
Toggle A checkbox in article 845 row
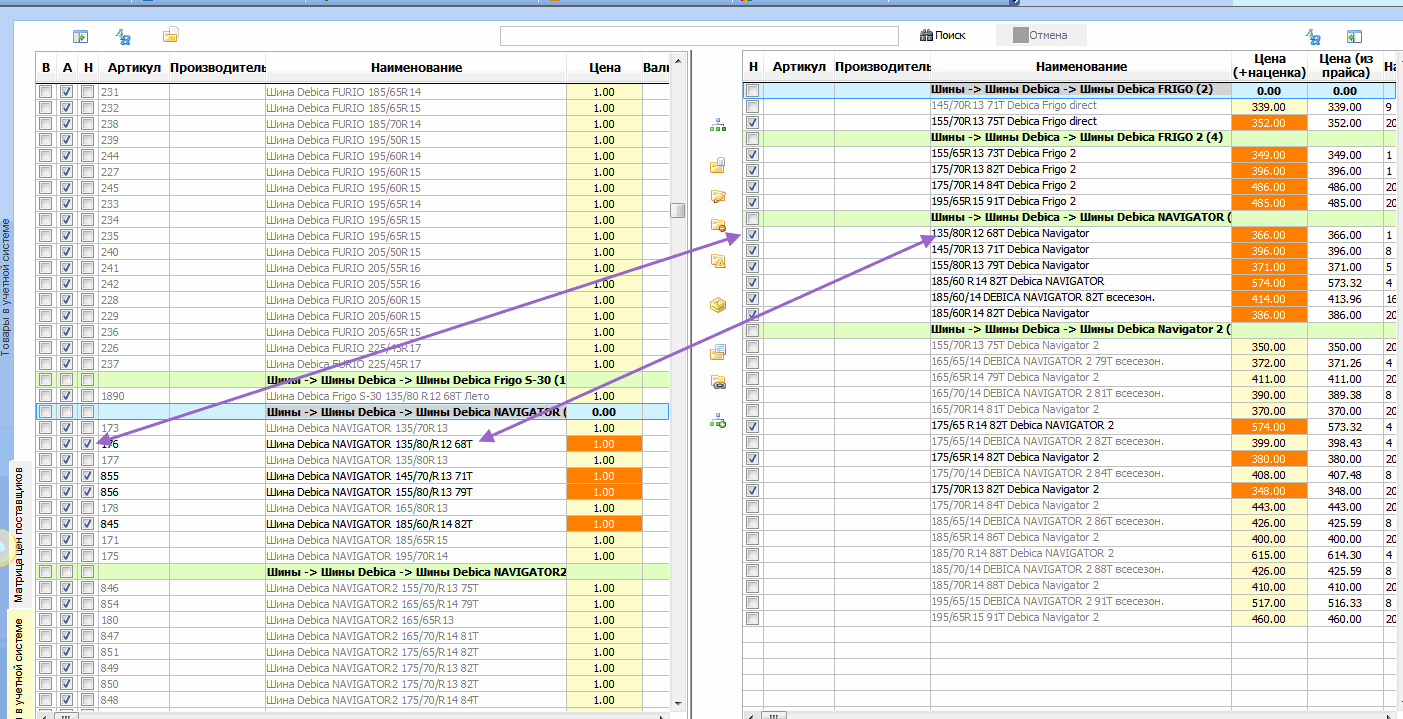(66, 524)
